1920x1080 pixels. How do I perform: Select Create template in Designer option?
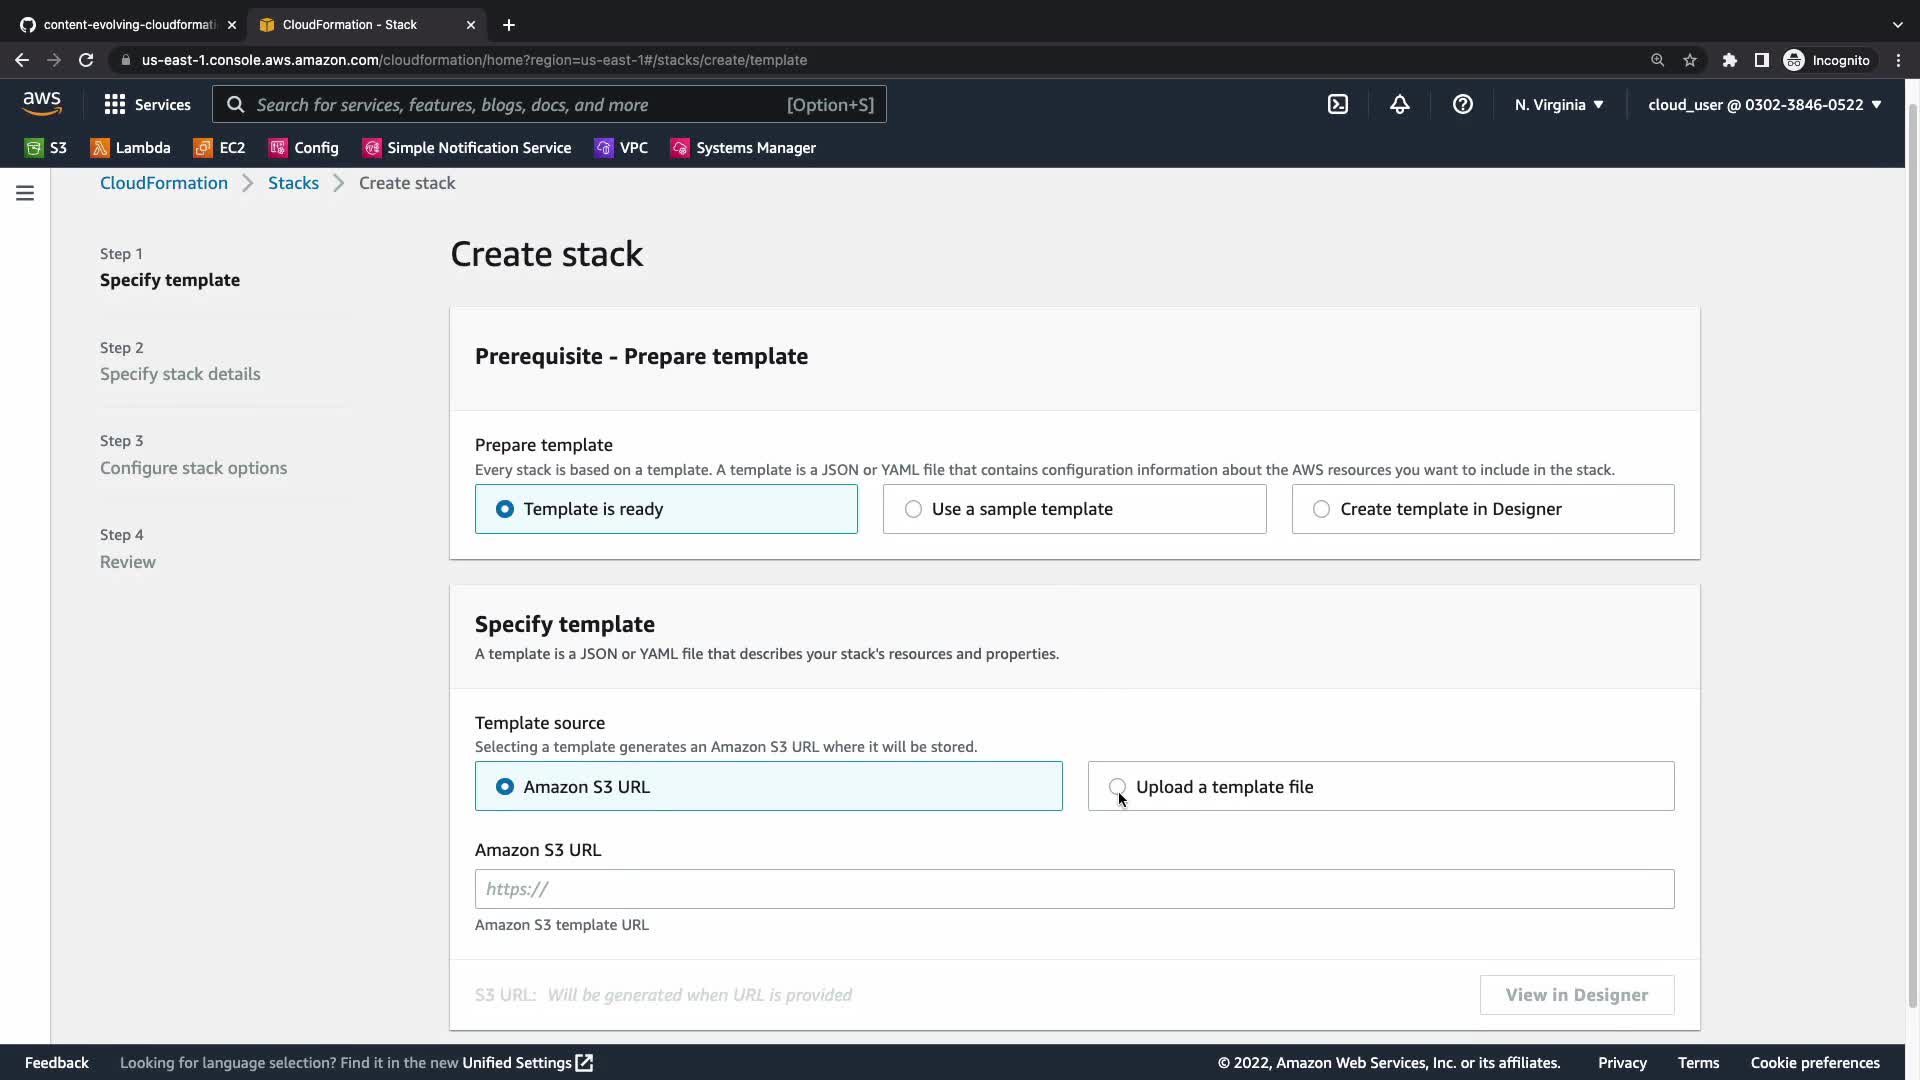(x=1321, y=509)
